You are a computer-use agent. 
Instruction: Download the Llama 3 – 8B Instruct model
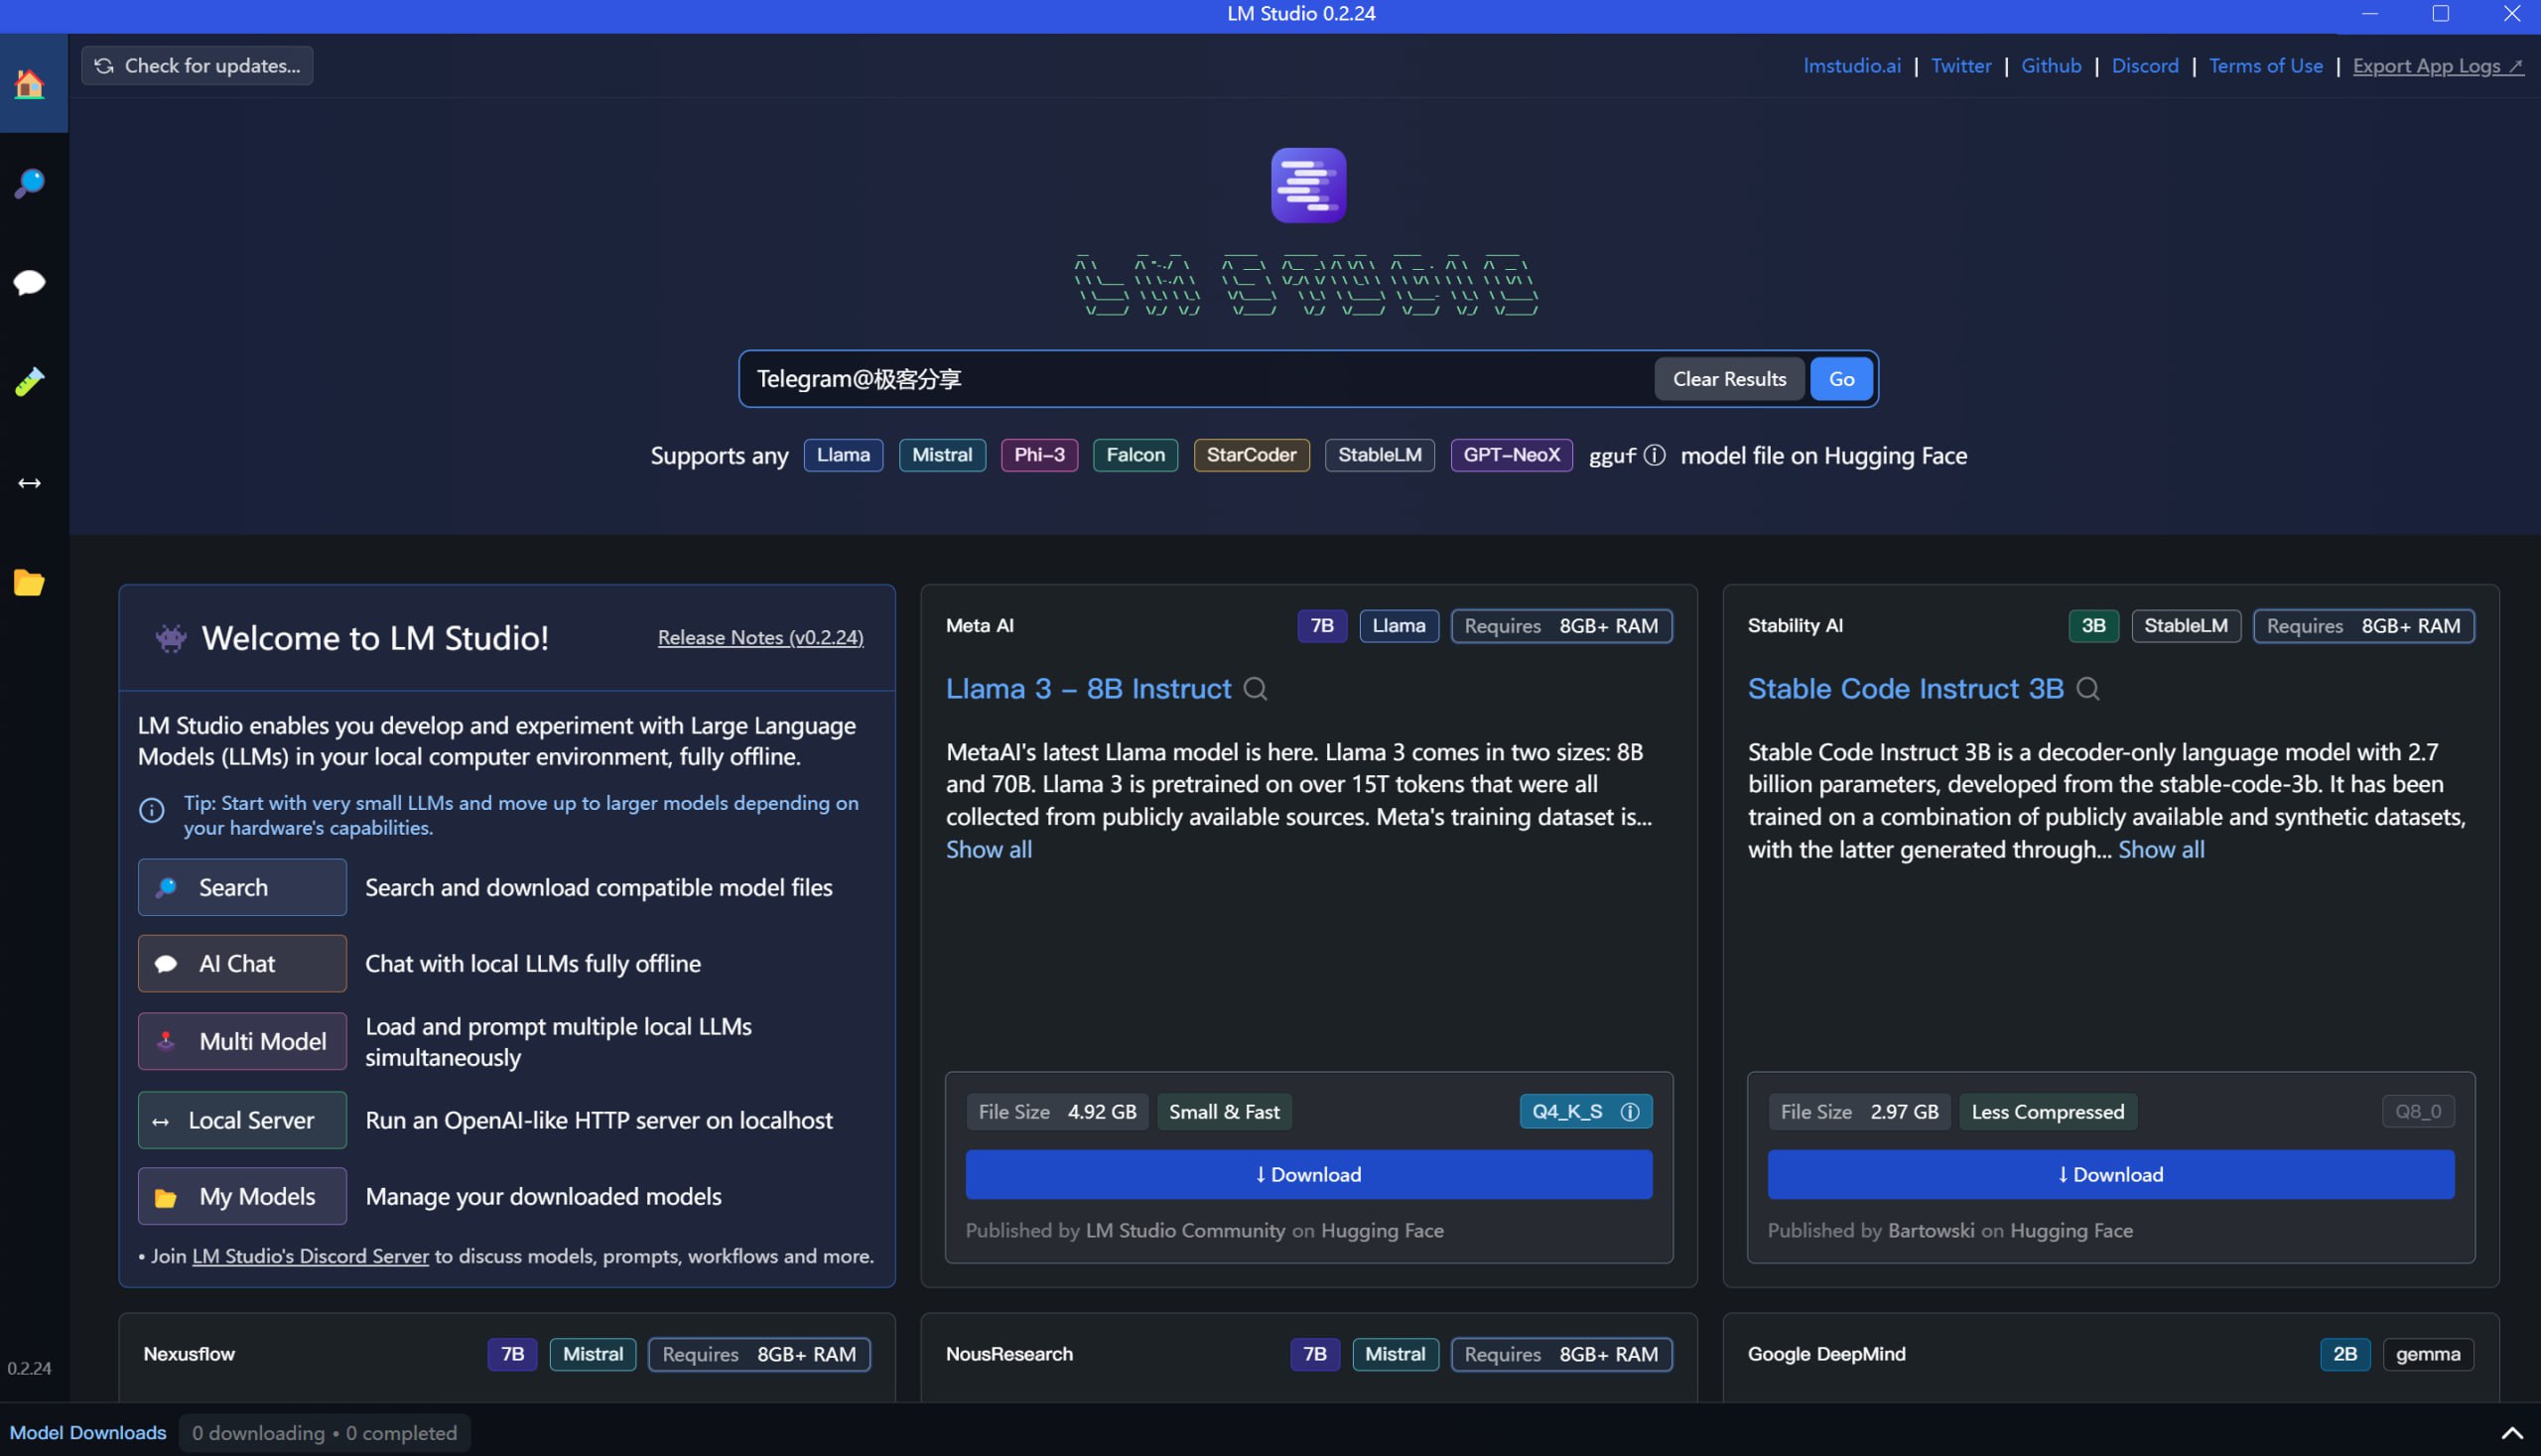tap(1308, 1174)
